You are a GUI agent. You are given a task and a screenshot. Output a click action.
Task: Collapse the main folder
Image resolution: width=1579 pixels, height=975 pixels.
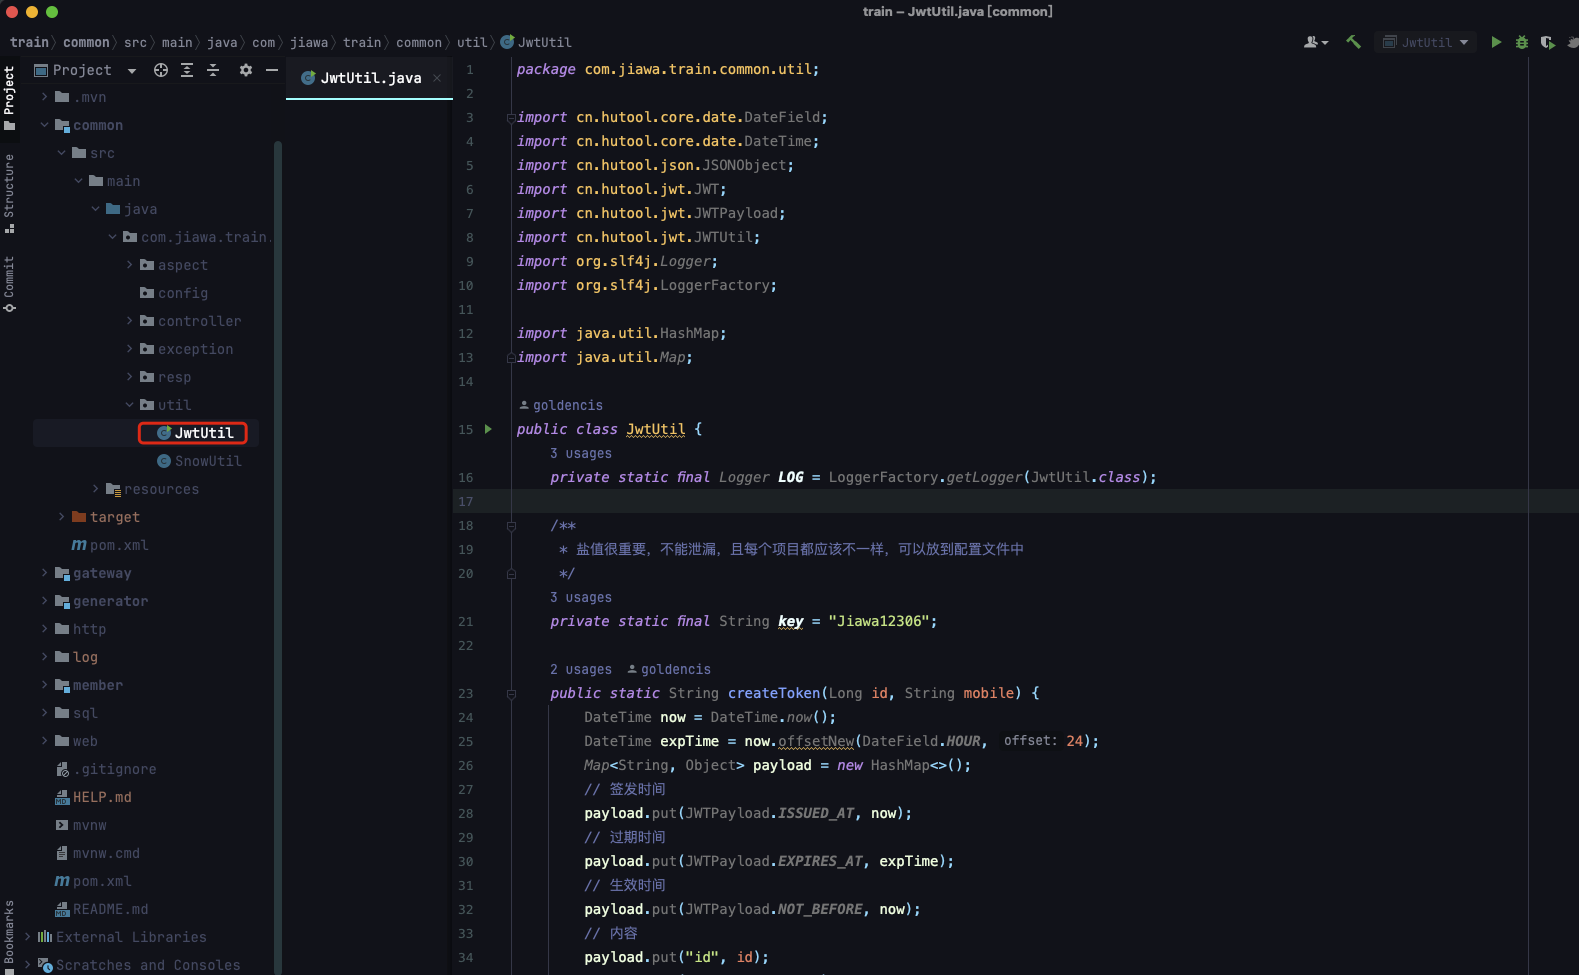point(78,181)
